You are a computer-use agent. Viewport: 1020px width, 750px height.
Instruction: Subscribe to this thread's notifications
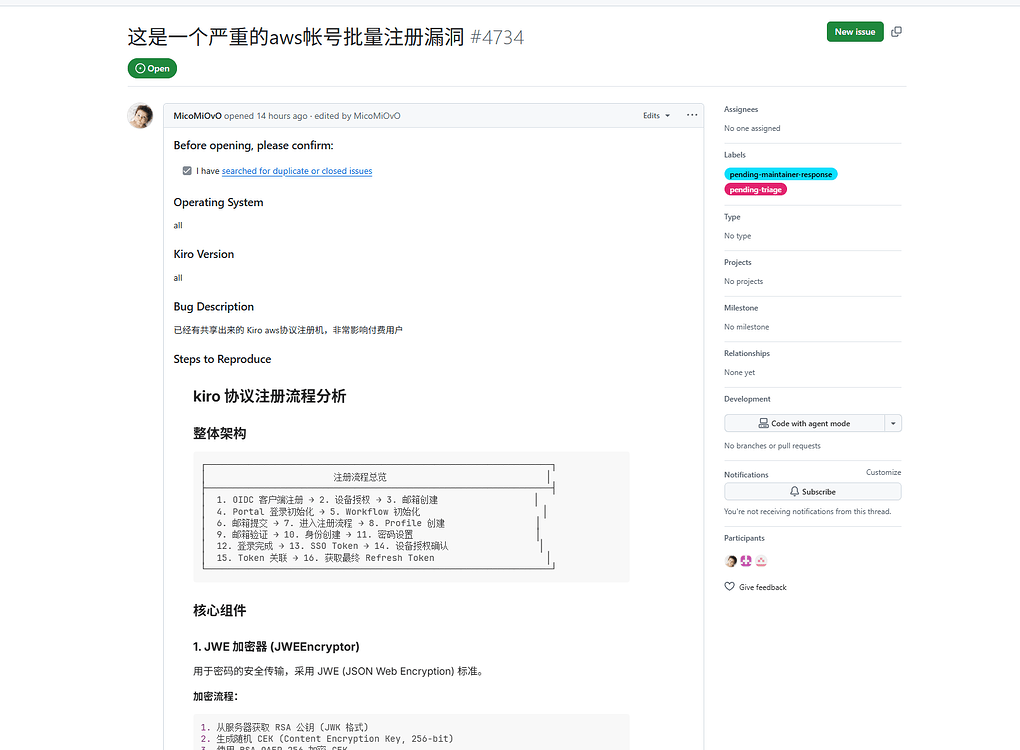(x=812, y=492)
